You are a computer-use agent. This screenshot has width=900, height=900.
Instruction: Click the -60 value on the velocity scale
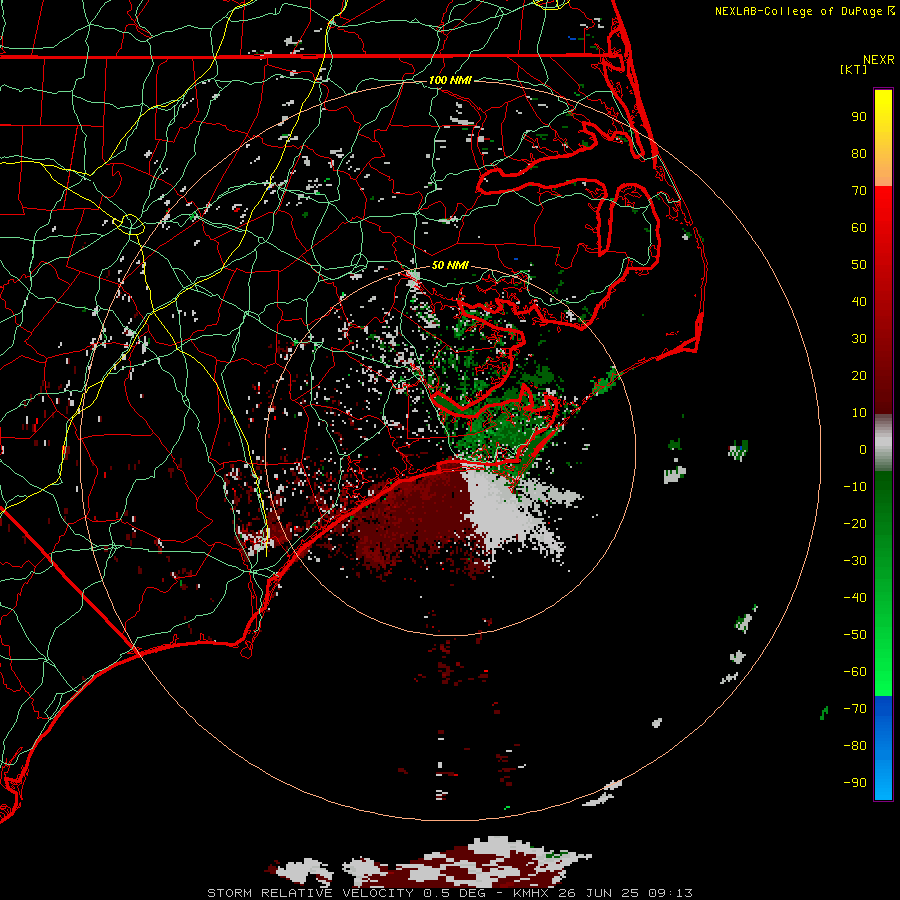click(855, 672)
